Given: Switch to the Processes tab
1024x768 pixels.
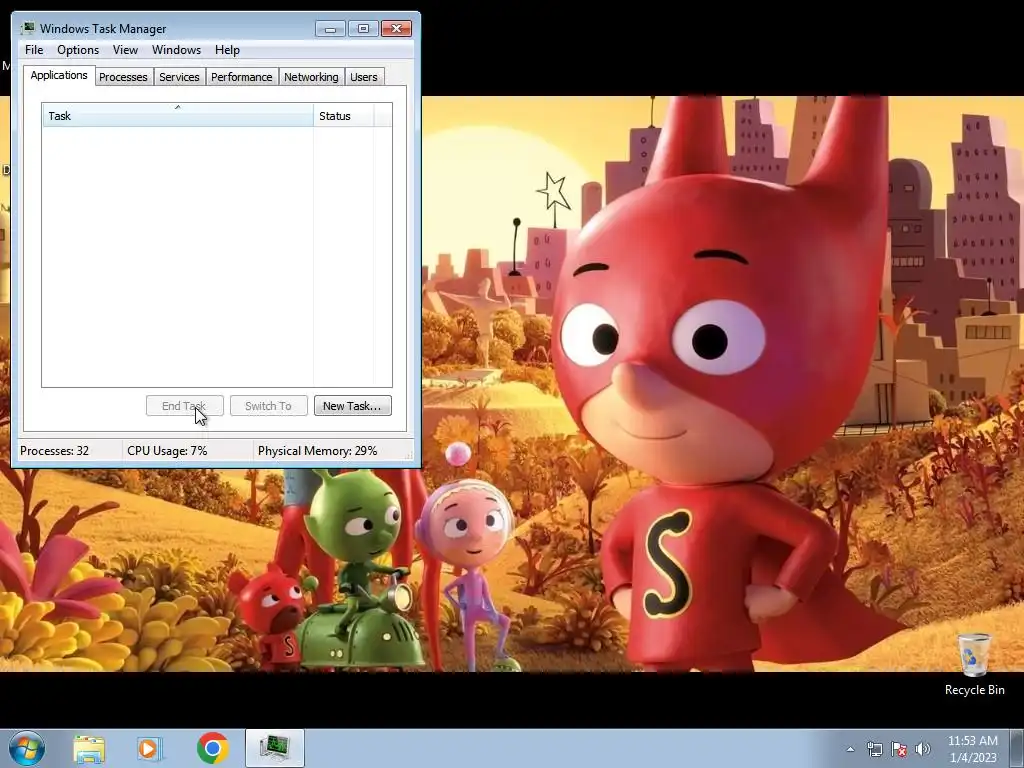Looking at the screenshot, I should 123,77.
